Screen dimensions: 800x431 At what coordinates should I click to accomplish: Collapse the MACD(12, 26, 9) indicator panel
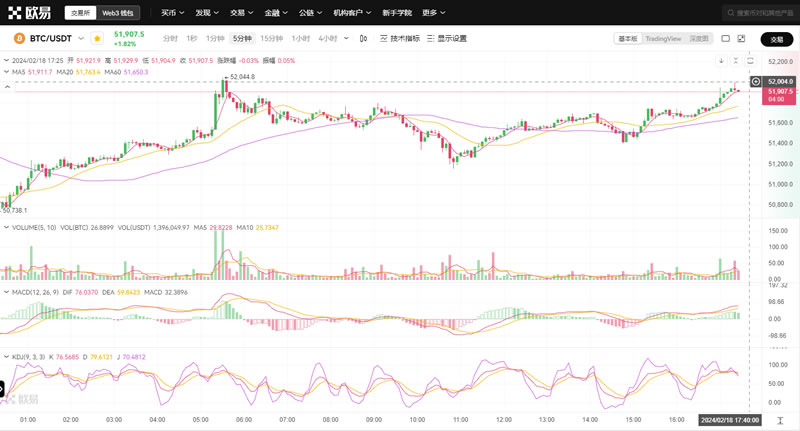[x=6, y=292]
